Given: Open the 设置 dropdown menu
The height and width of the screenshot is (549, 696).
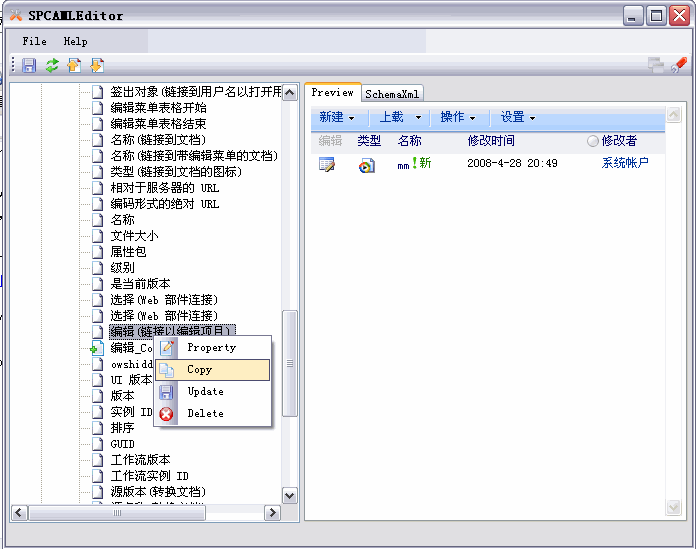Looking at the screenshot, I should 518,117.
